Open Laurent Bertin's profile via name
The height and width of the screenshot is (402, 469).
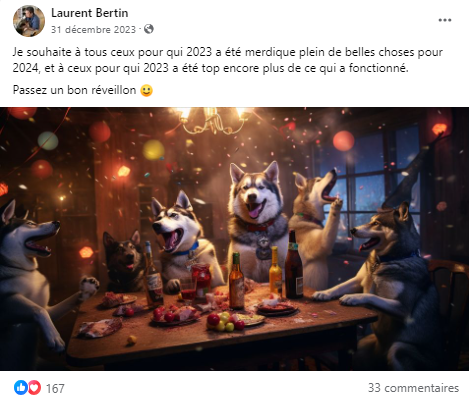[x=89, y=13]
